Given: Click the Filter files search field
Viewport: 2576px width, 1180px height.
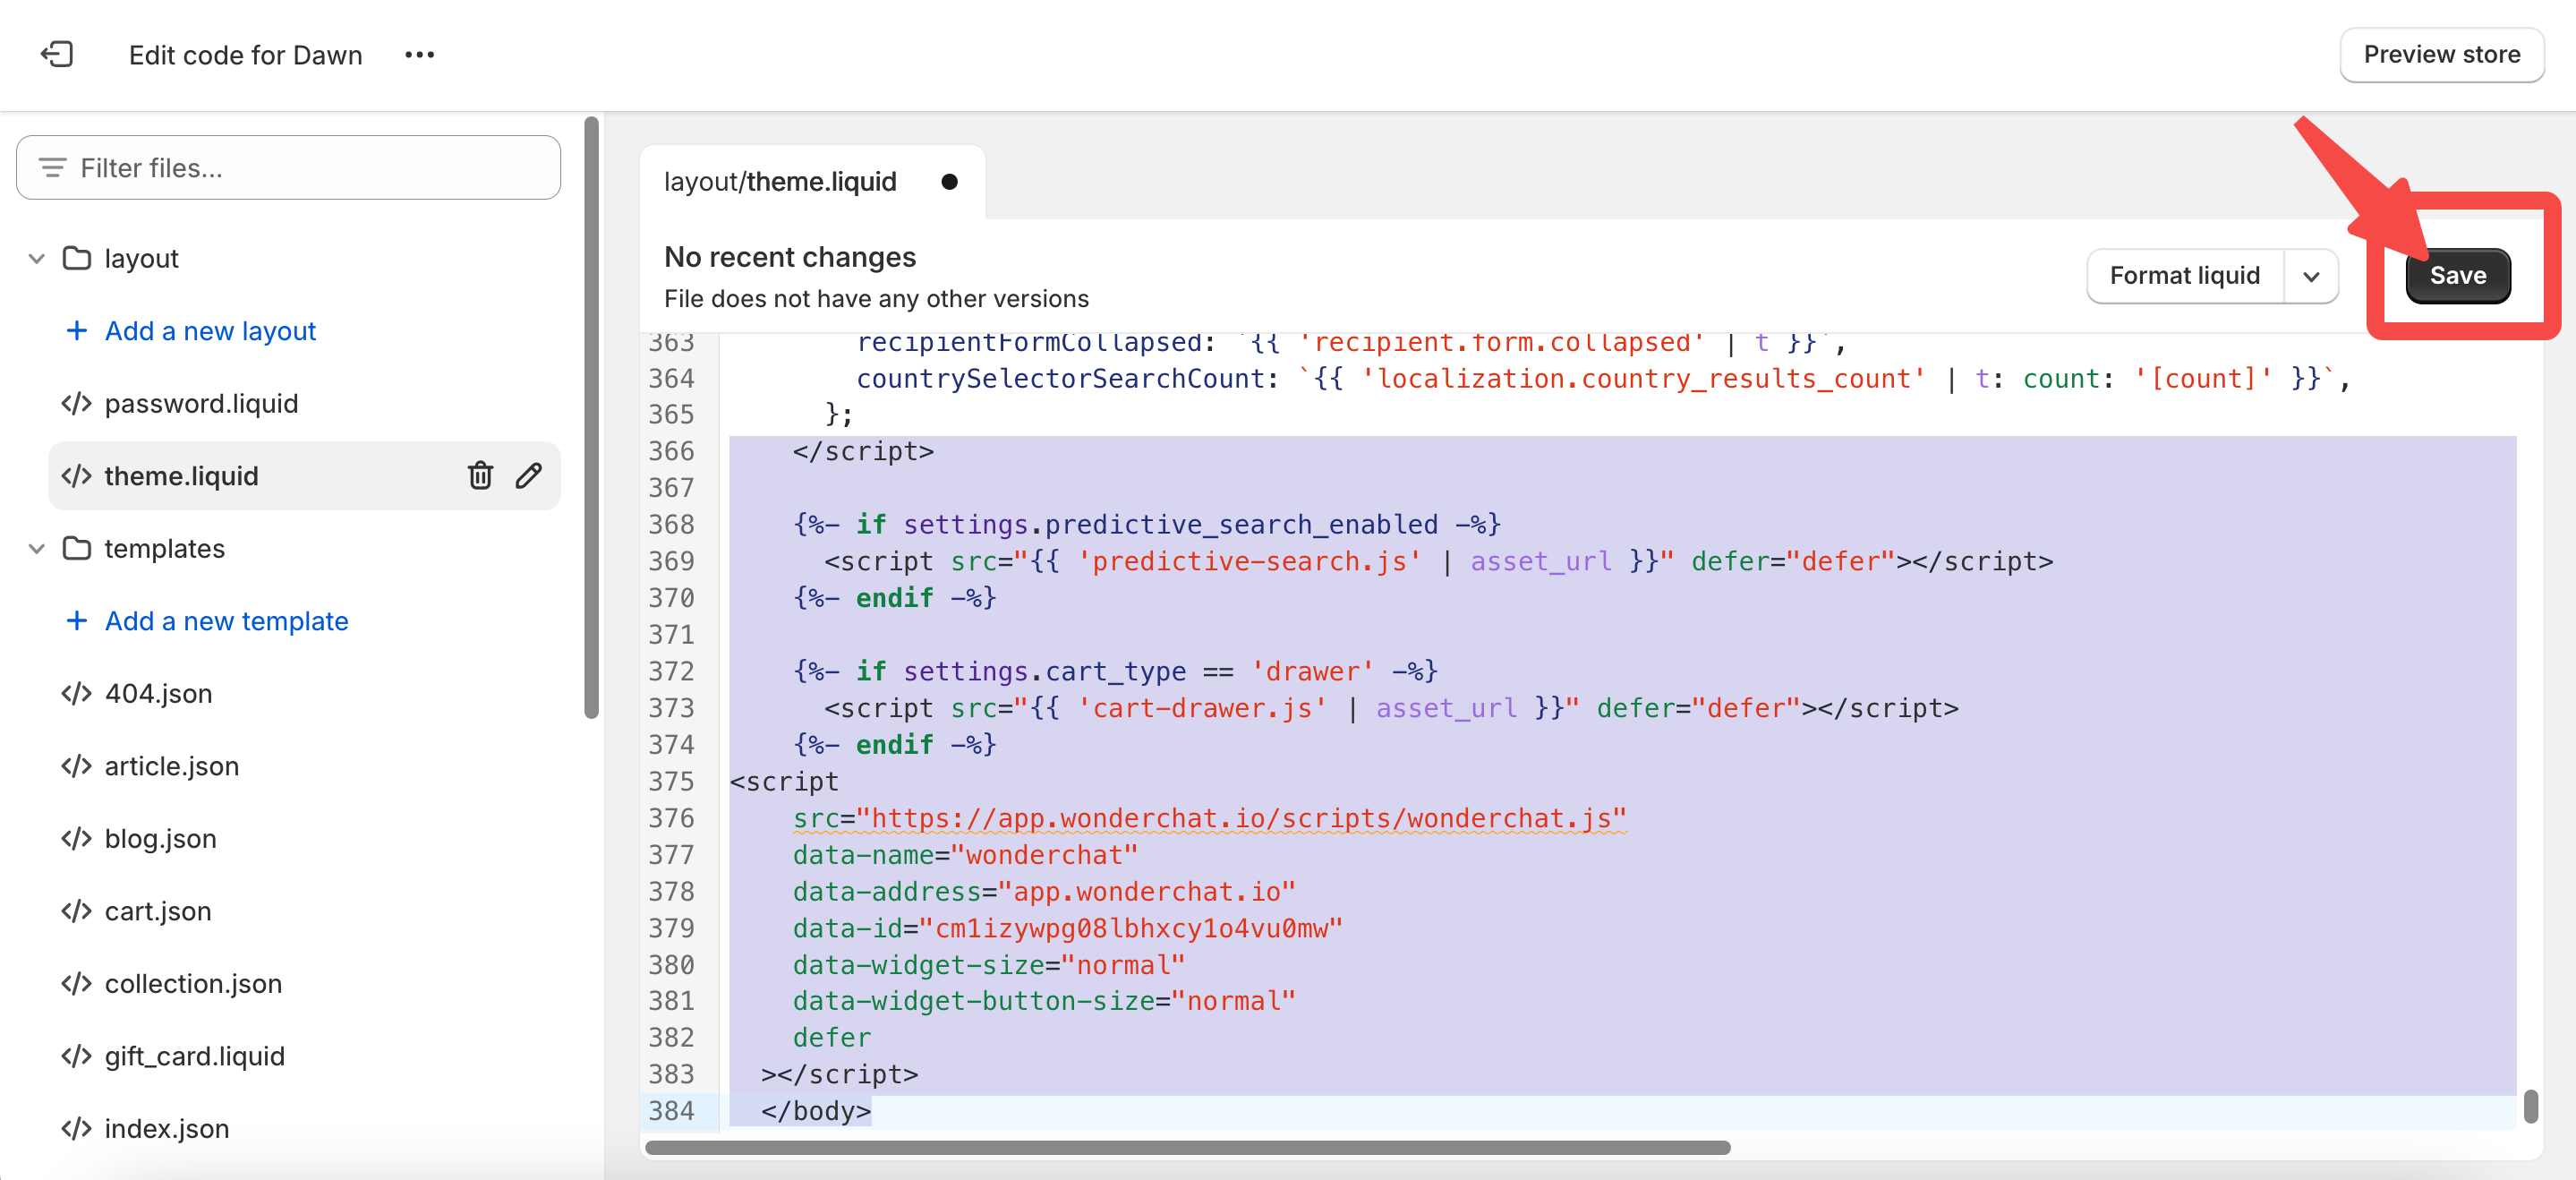Looking at the screenshot, I should coord(288,168).
